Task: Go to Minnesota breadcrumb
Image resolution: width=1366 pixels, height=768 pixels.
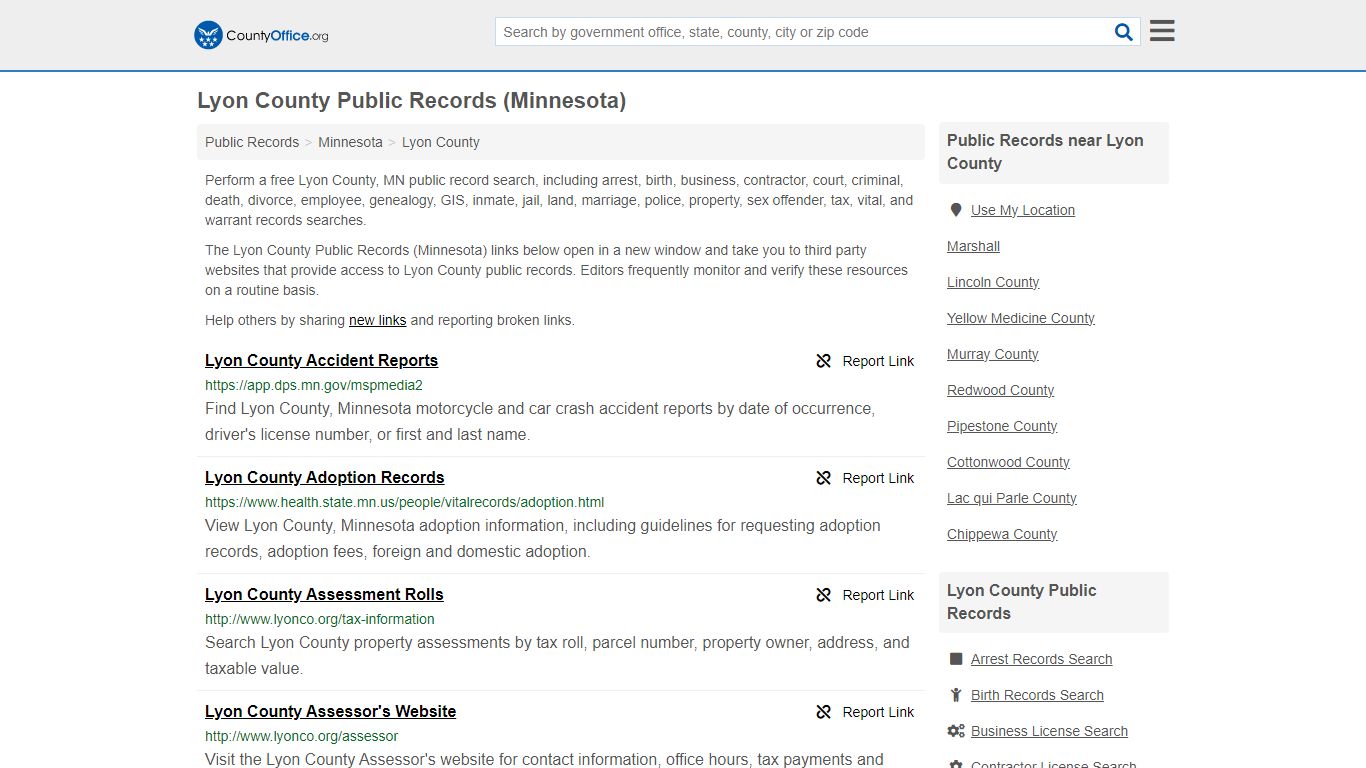Action: click(x=350, y=142)
